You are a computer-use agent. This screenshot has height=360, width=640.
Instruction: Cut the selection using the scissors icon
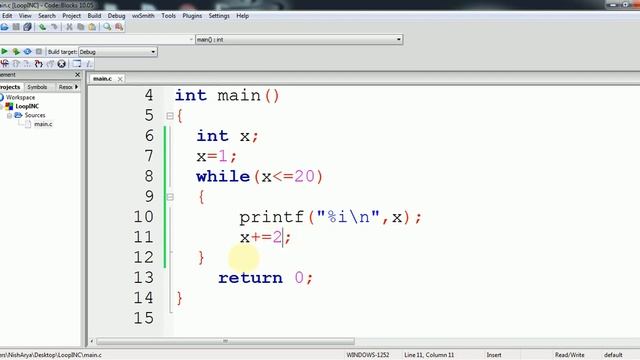69,27
